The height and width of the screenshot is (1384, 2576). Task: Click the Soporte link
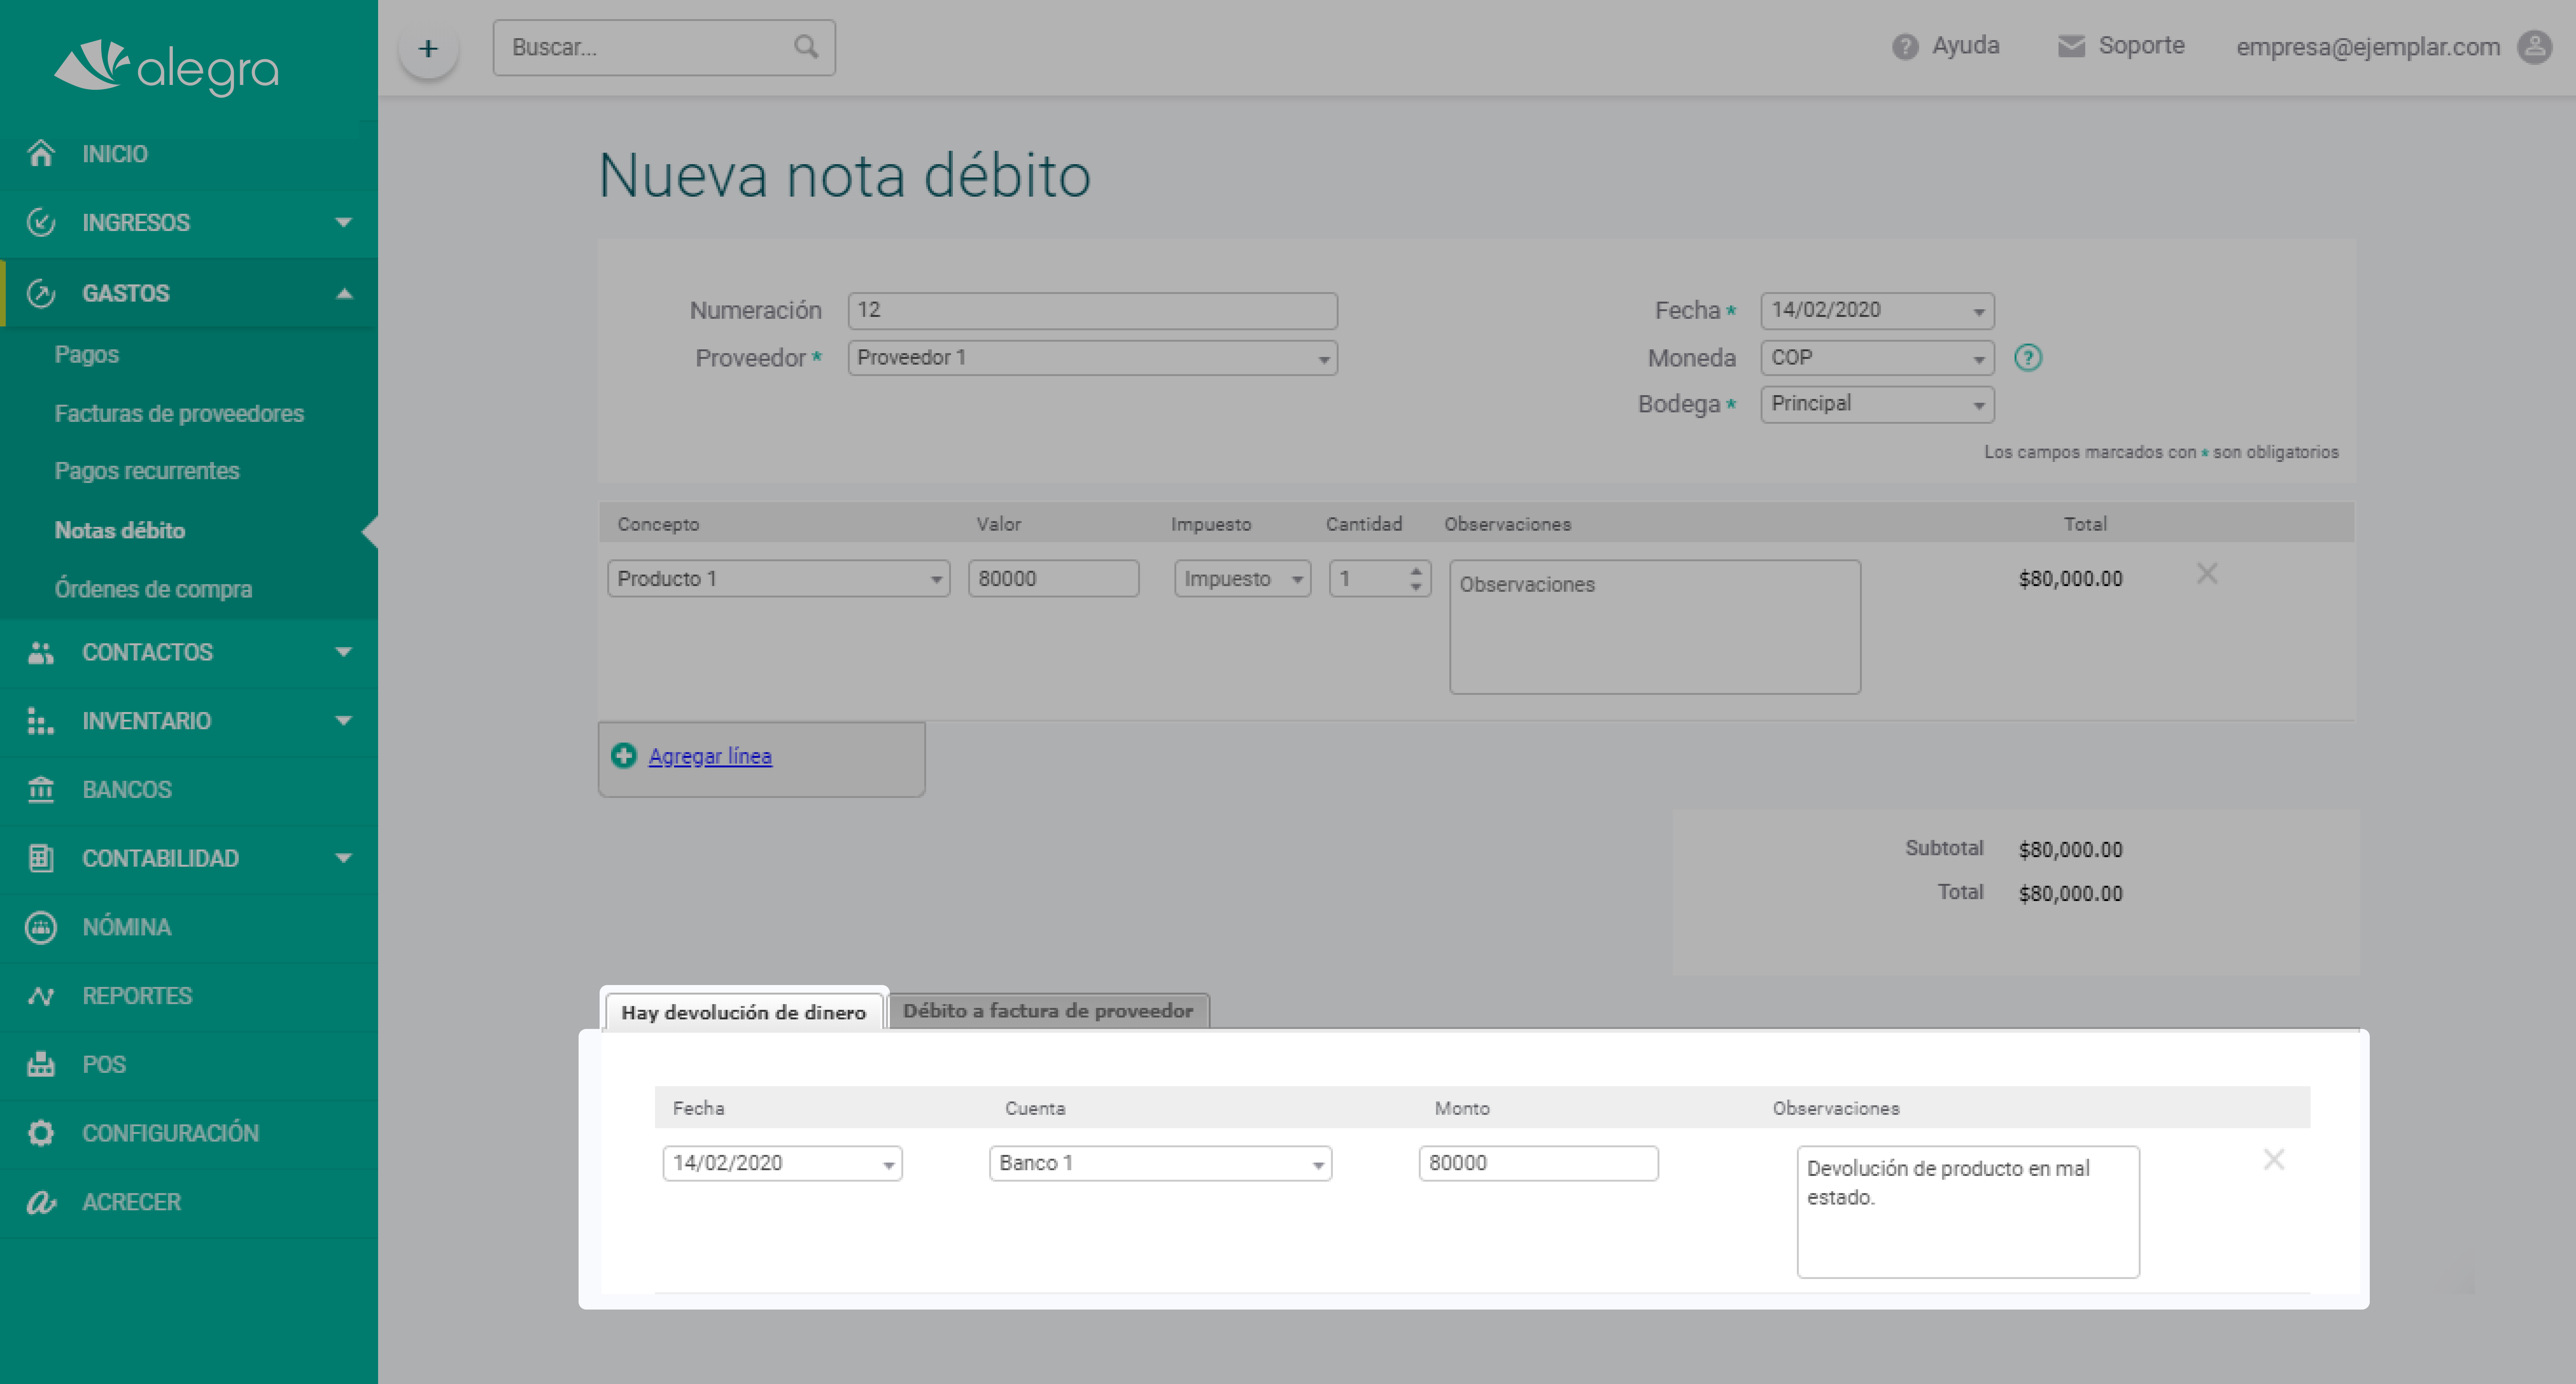[2141, 46]
